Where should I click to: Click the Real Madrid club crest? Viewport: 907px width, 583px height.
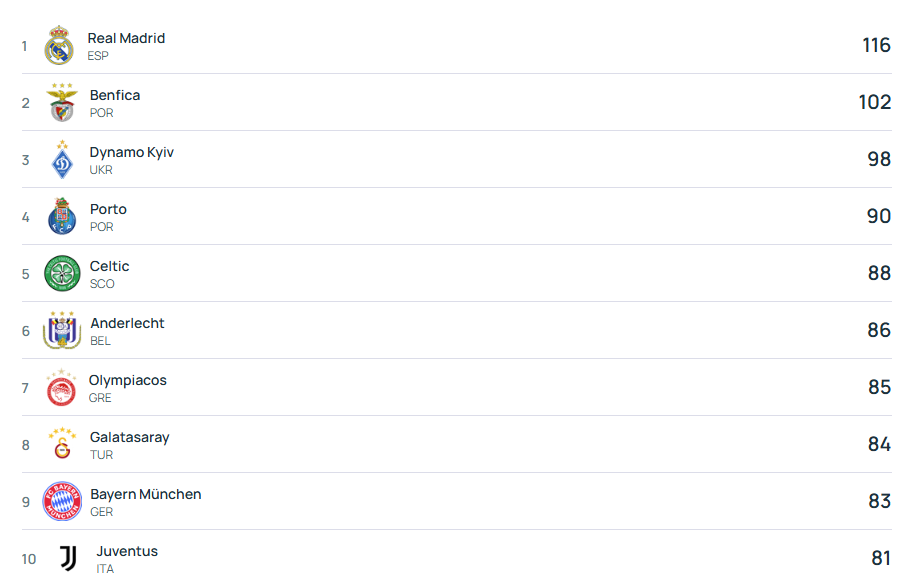point(59,46)
